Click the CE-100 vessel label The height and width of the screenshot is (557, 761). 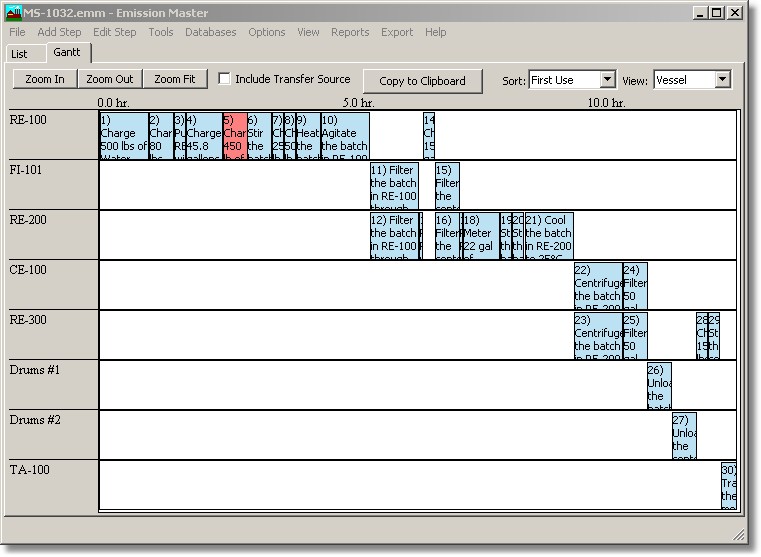click(x=28, y=270)
